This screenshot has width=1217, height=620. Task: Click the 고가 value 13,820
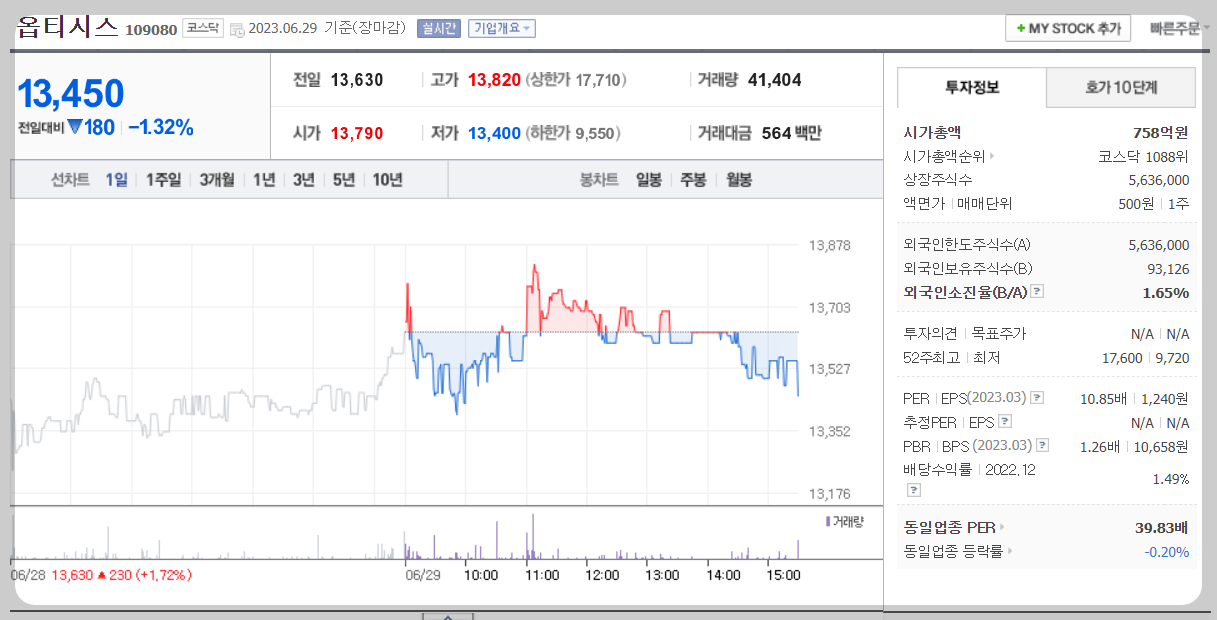pyautogui.click(x=495, y=80)
